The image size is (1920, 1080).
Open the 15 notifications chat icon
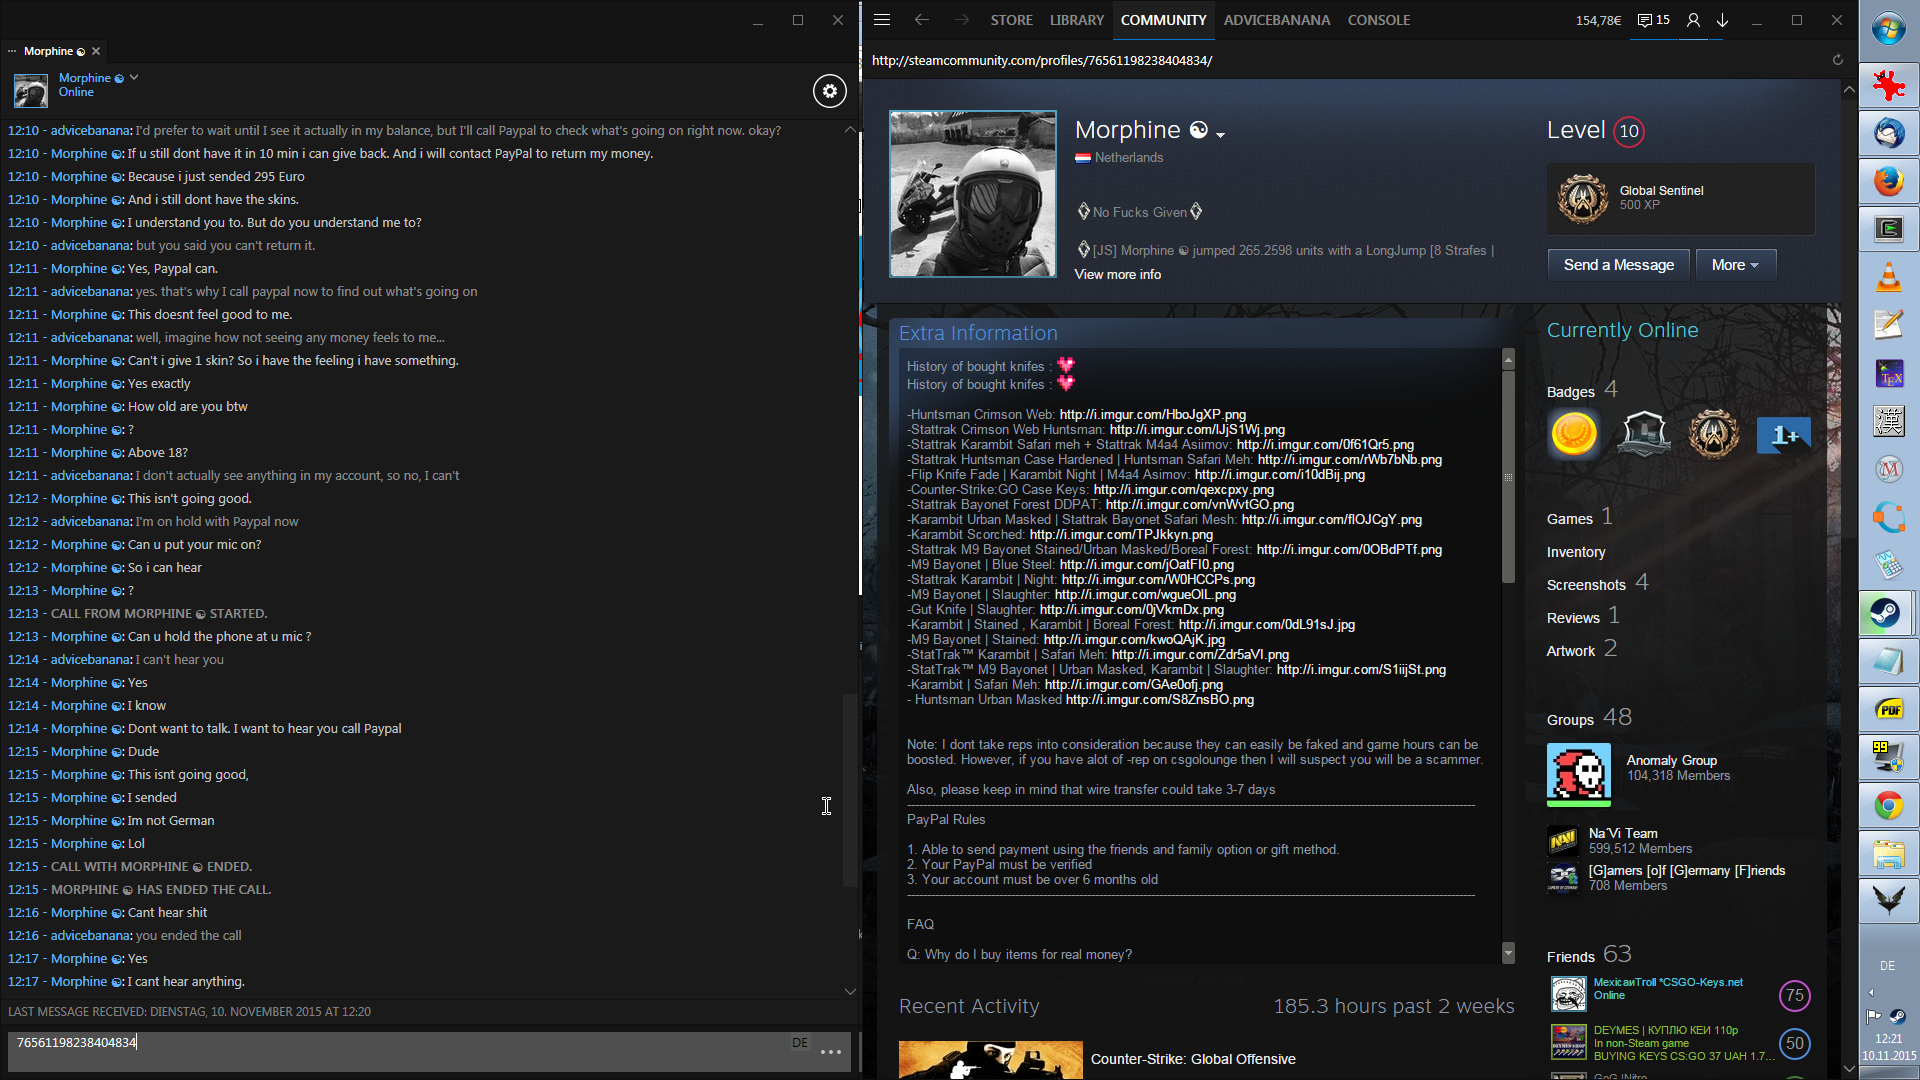tap(1653, 20)
